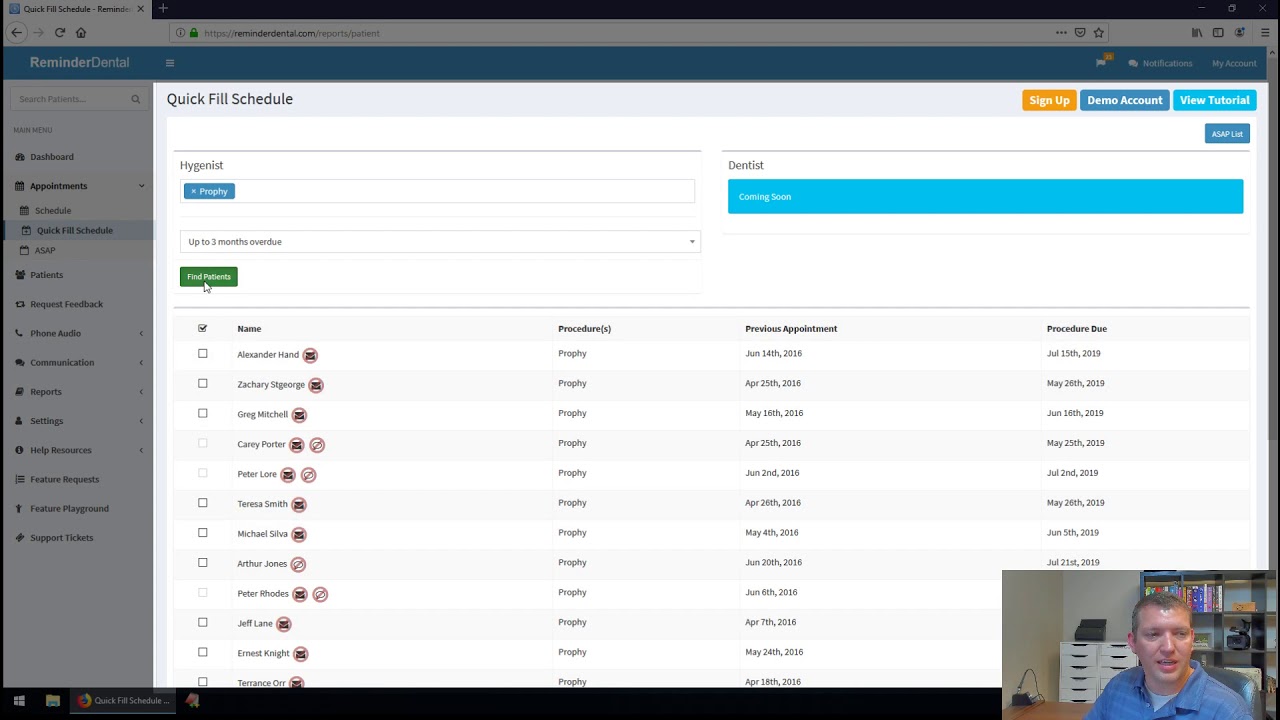The width and height of the screenshot is (1280, 720).
Task: Collapse the Appointments menu section
Action: coord(78,186)
